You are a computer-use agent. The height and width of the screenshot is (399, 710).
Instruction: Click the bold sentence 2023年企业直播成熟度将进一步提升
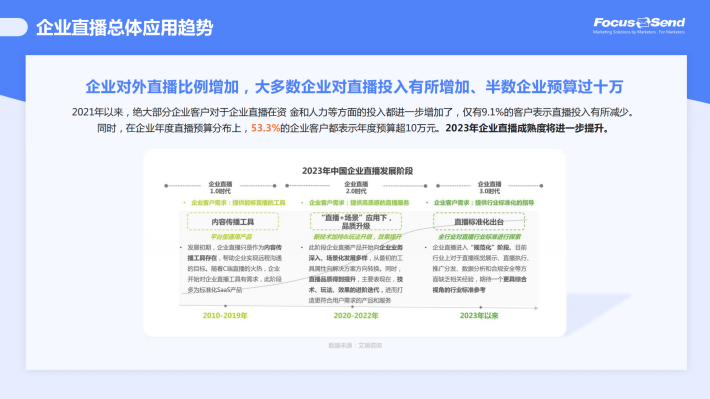(528, 128)
